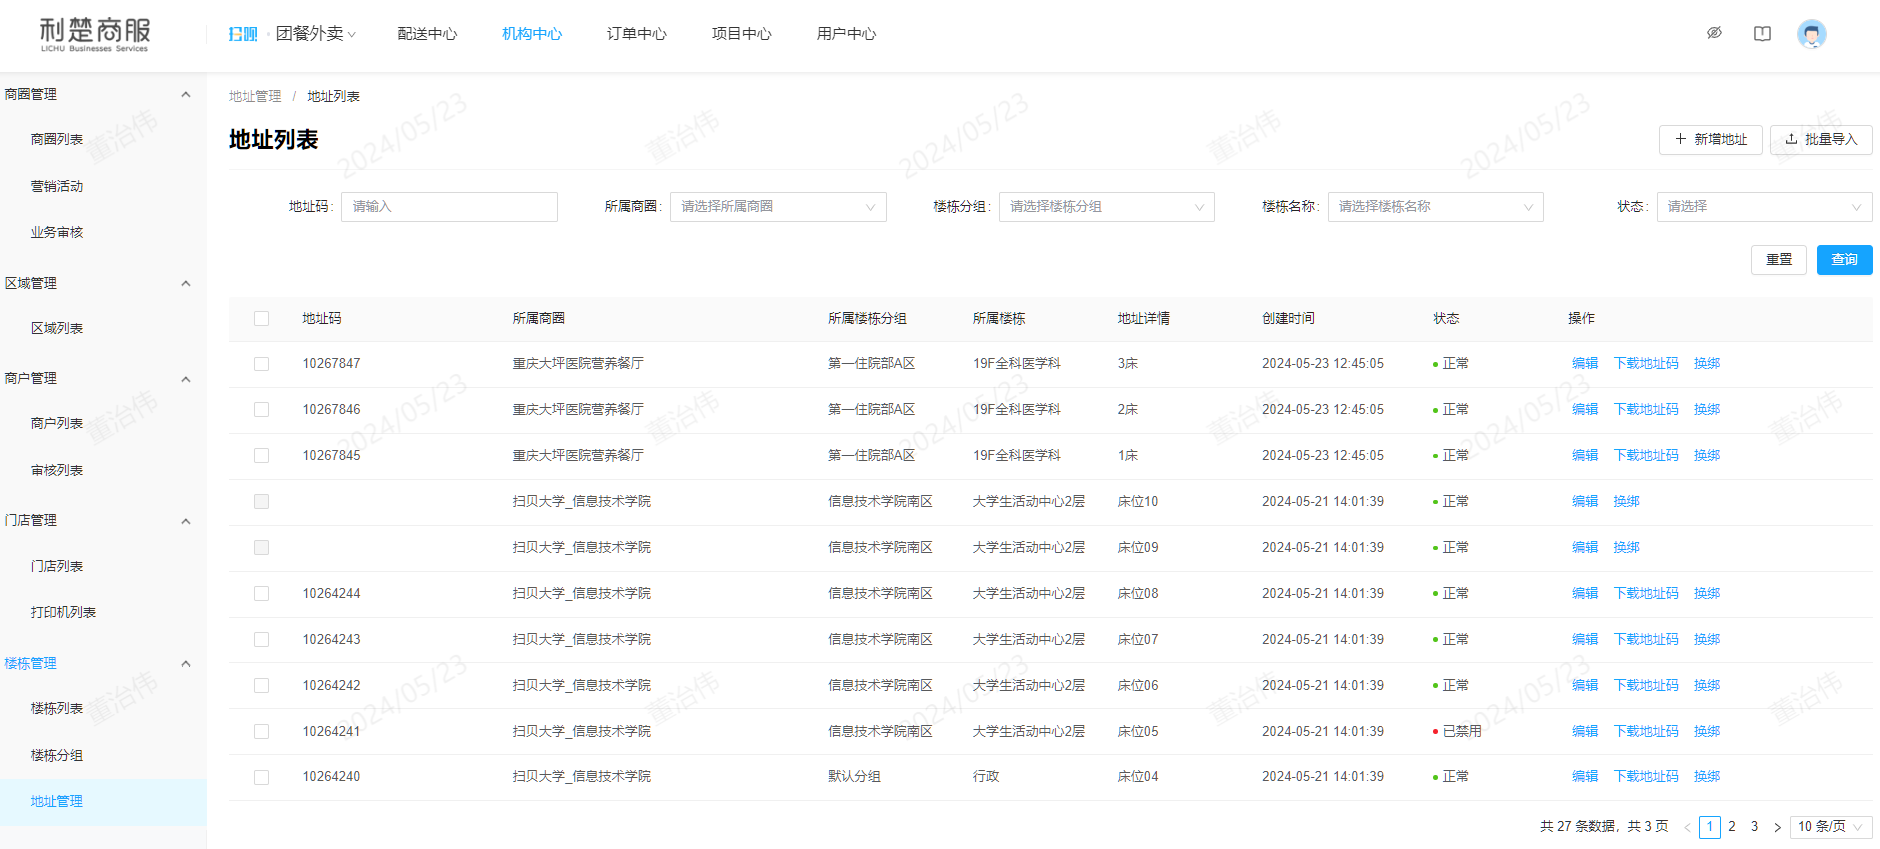1880x849 pixels.
Task: Click the 利楚商服 logo
Action: (x=95, y=34)
